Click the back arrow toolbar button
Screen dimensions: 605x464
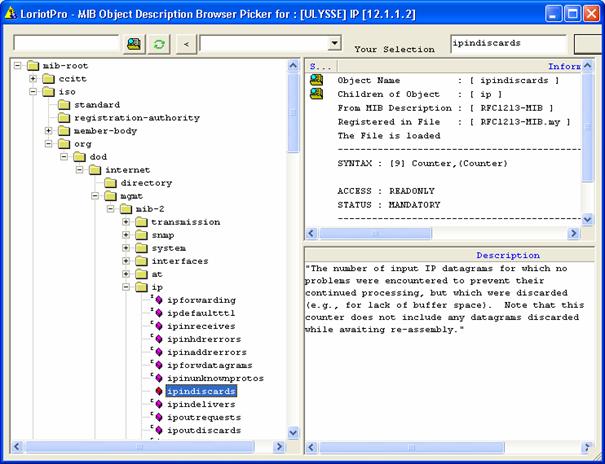[x=185, y=44]
